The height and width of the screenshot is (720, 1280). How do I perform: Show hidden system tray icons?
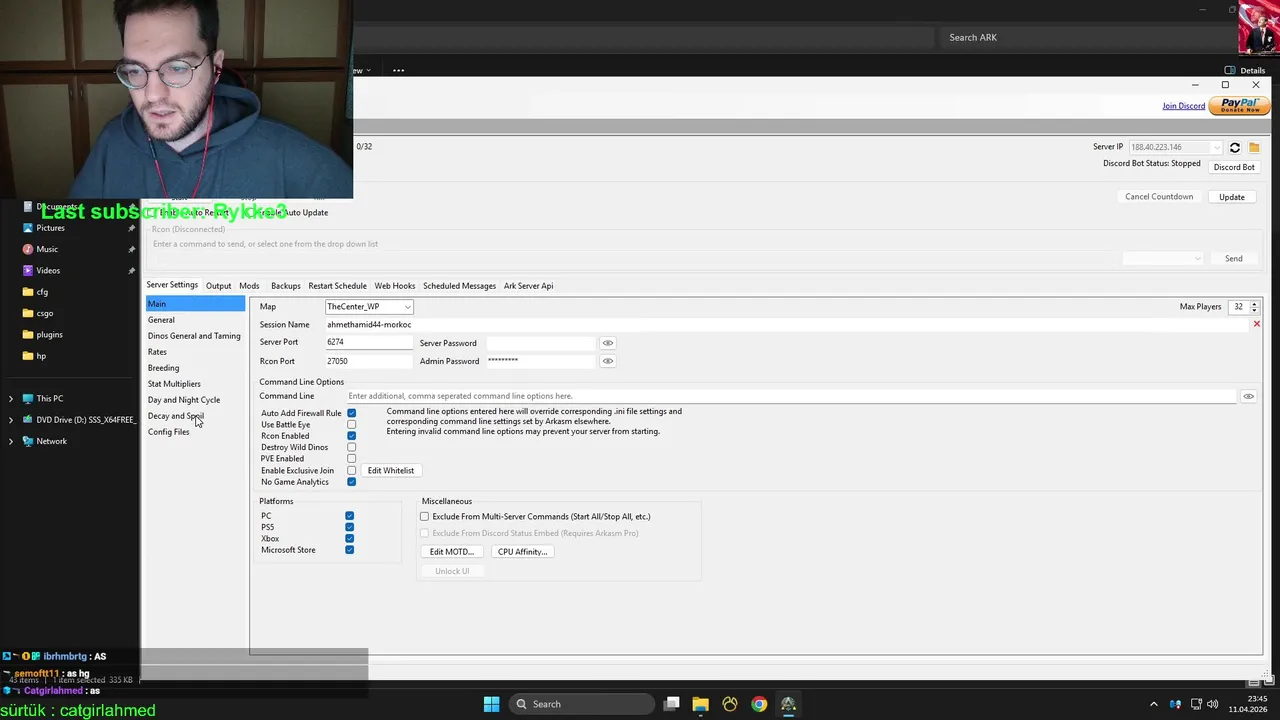[x=1153, y=704]
